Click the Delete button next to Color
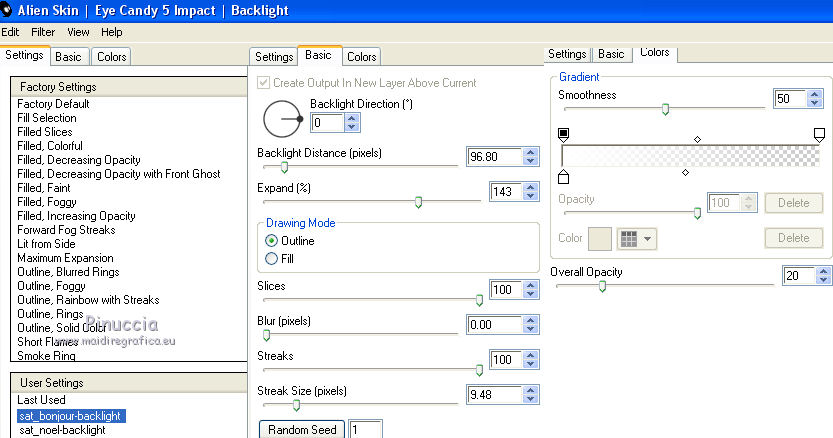 [794, 238]
